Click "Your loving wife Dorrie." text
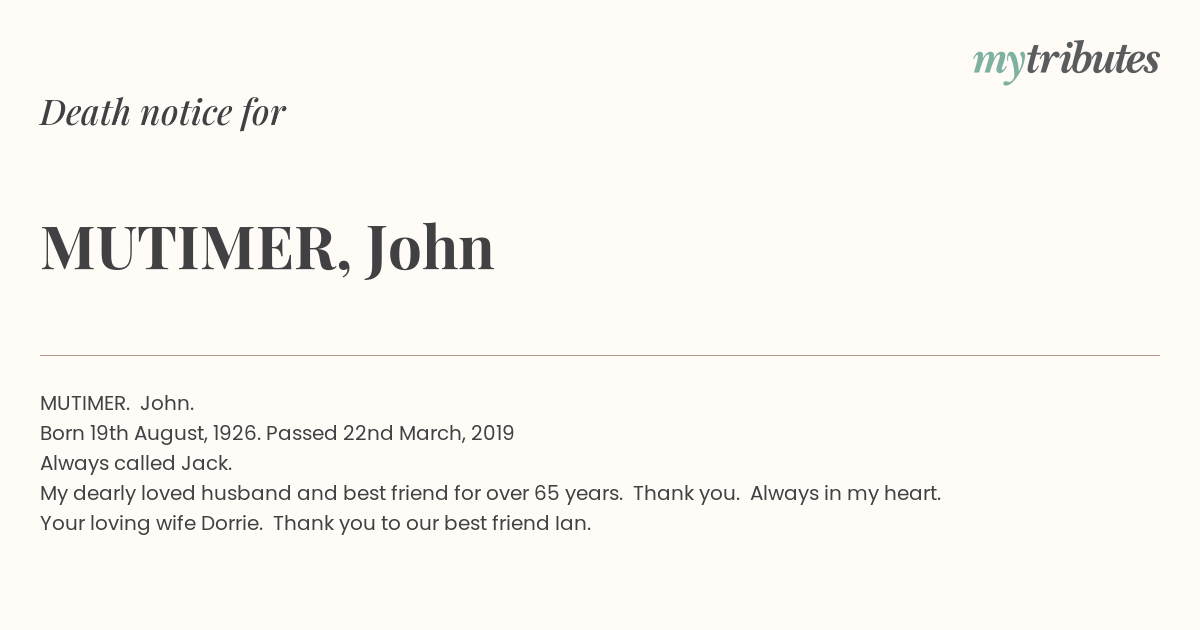This screenshot has height=630, width=1200. pyautogui.click(x=151, y=523)
